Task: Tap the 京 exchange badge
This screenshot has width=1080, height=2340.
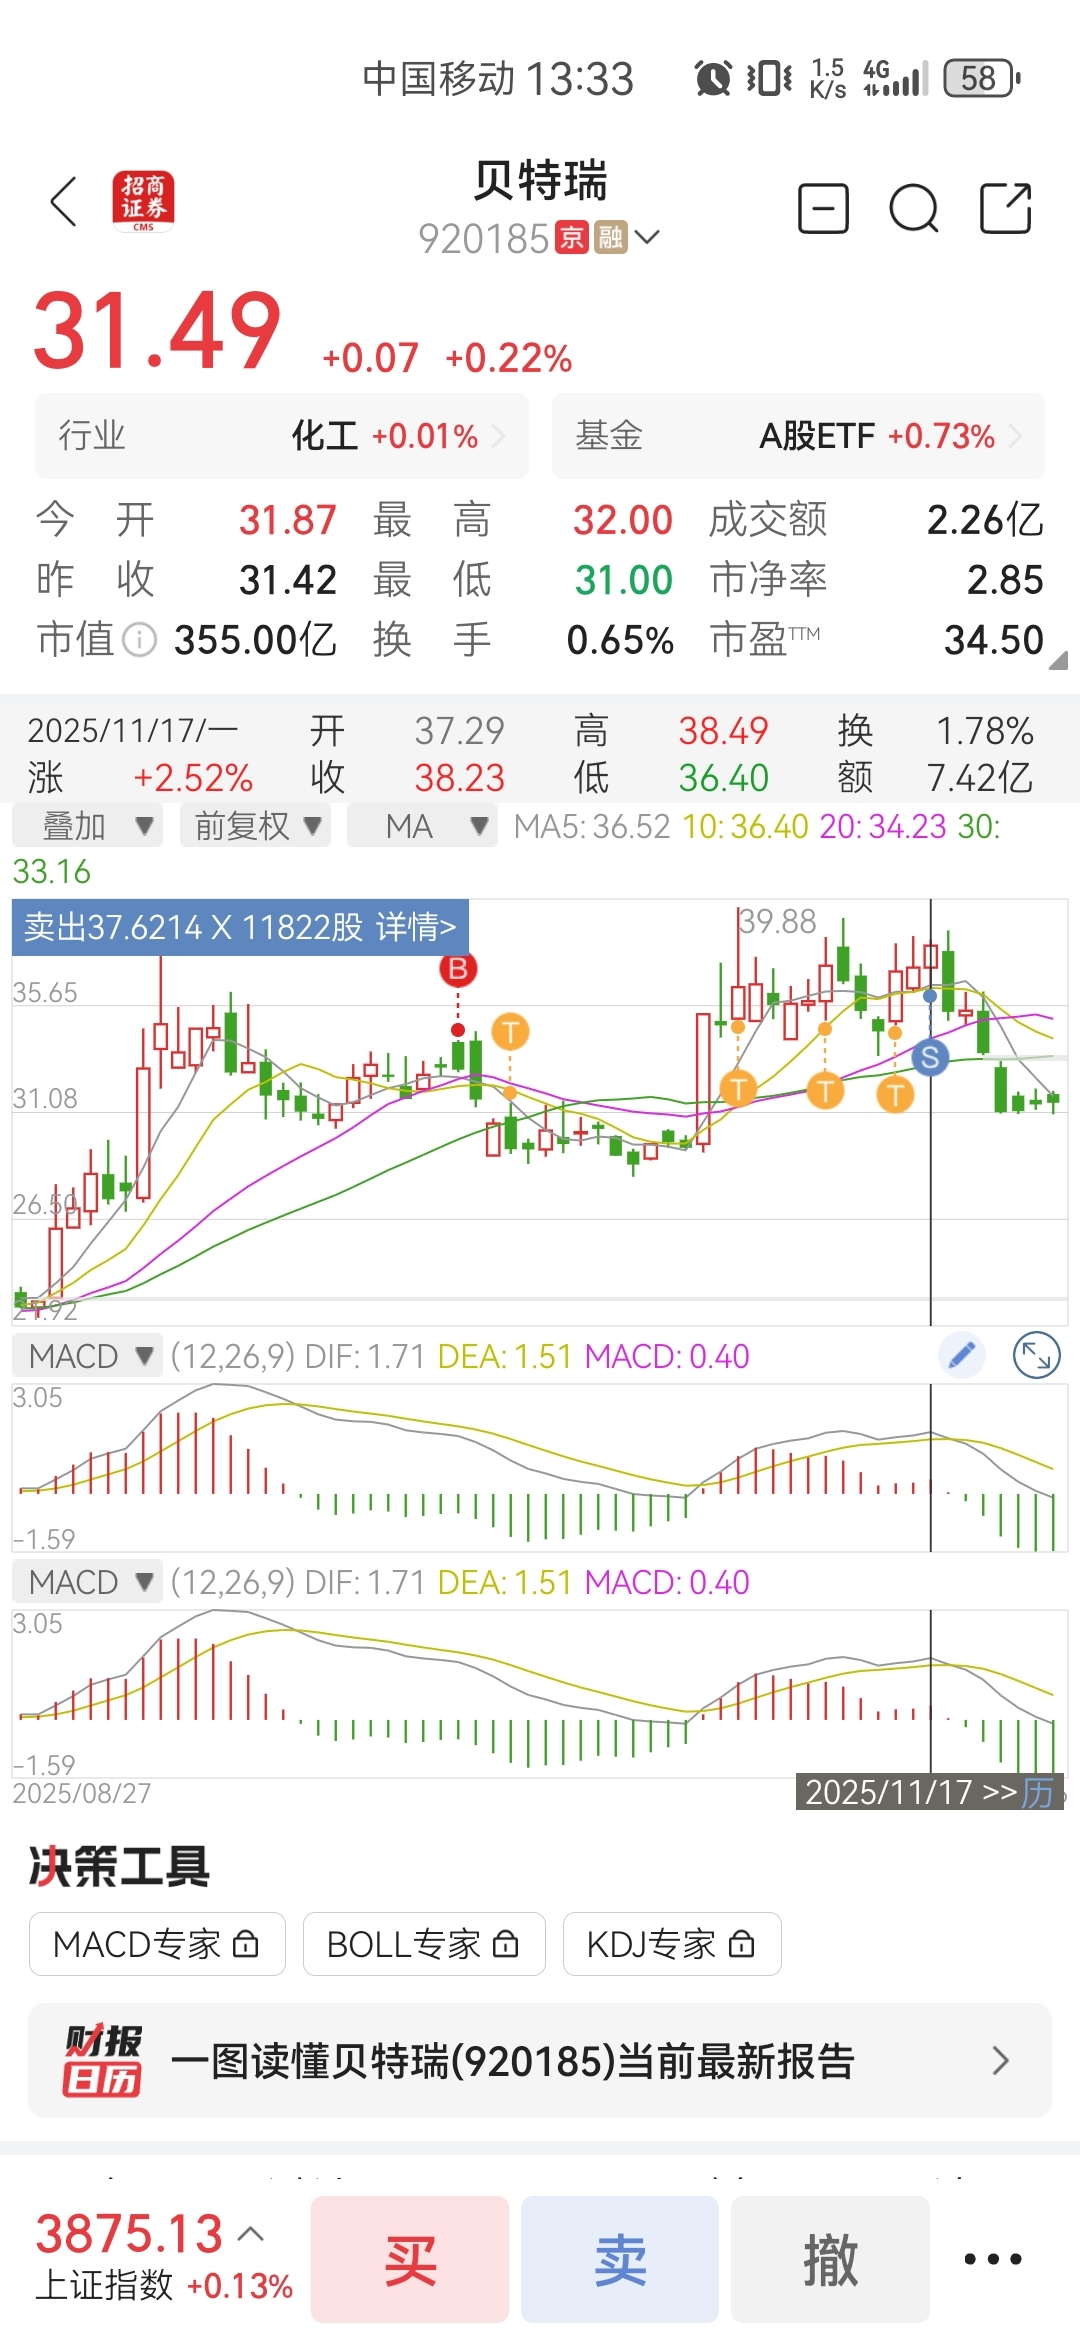Action: pyautogui.click(x=572, y=237)
